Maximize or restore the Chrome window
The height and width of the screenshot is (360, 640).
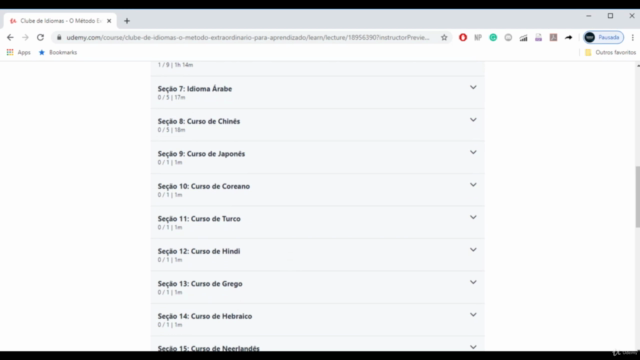click(x=610, y=16)
